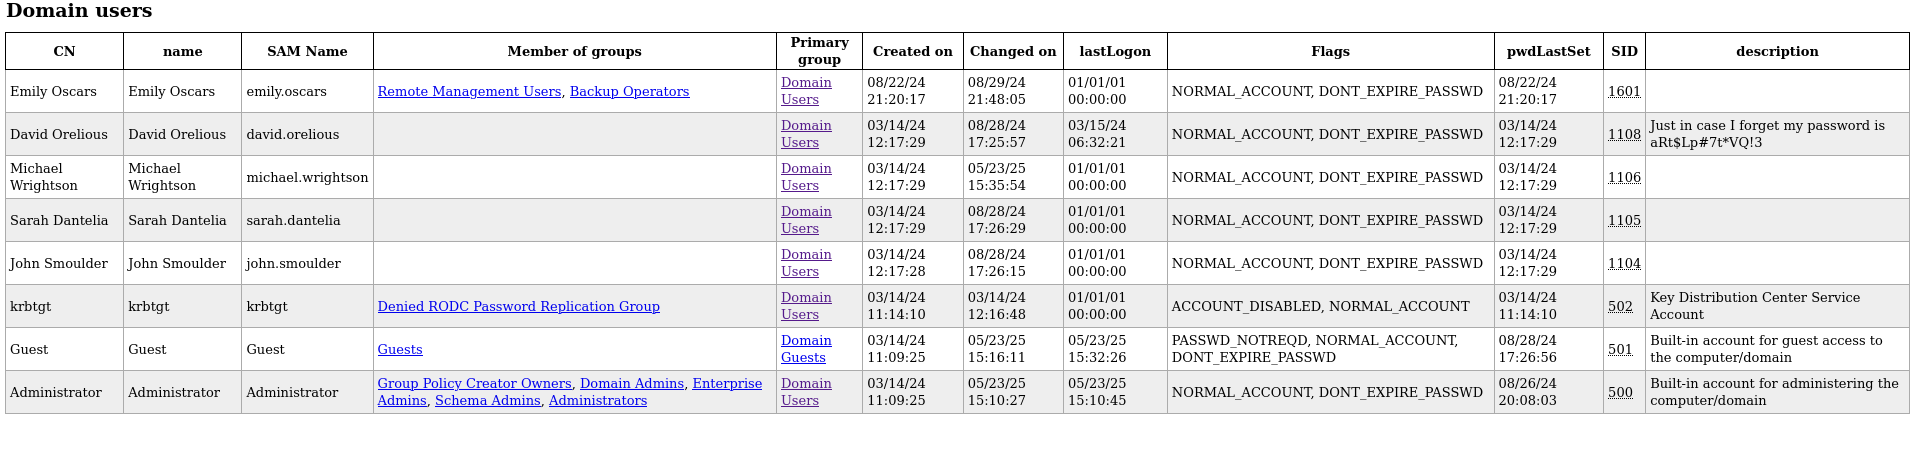
Task: Click SID 1108 for David Orelious
Action: [x=1624, y=135]
